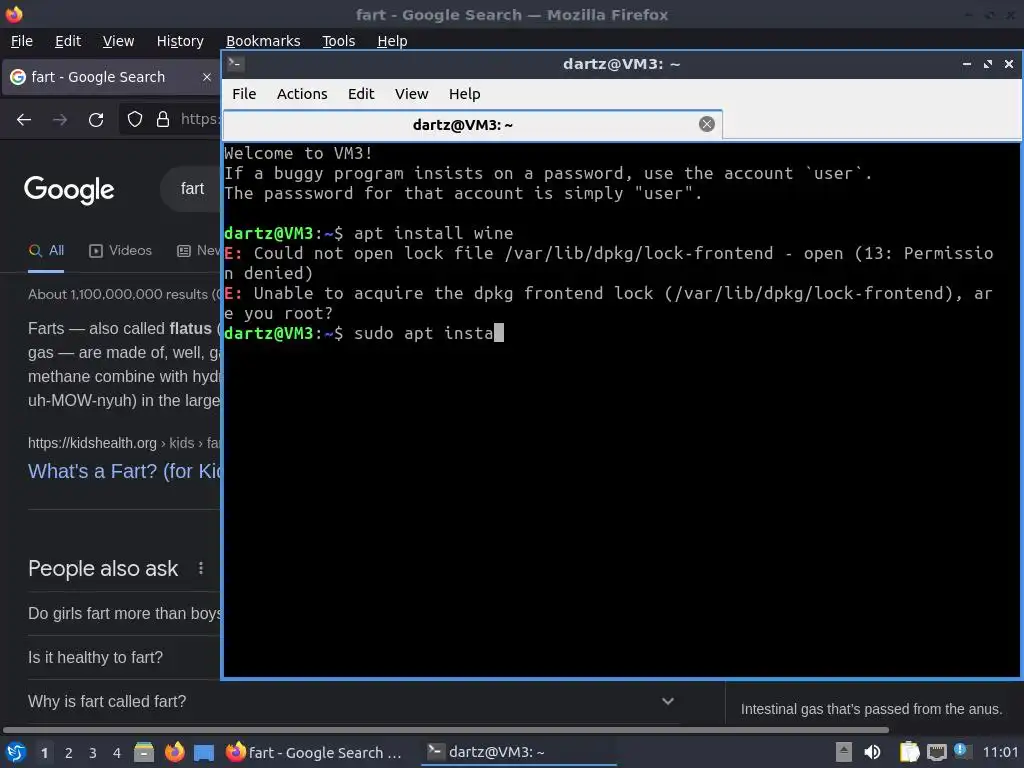Open Firefox Help menu
This screenshot has height=768, width=1024.
coord(392,41)
